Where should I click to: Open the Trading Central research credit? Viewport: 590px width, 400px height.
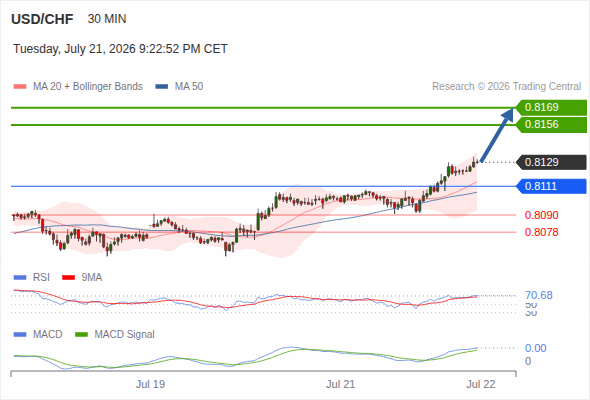coord(506,87)
